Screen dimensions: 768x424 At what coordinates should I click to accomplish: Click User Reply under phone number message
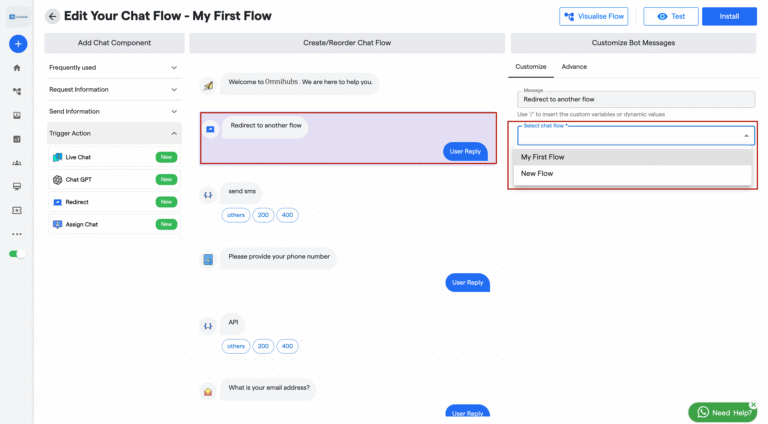tap(467, 283)
